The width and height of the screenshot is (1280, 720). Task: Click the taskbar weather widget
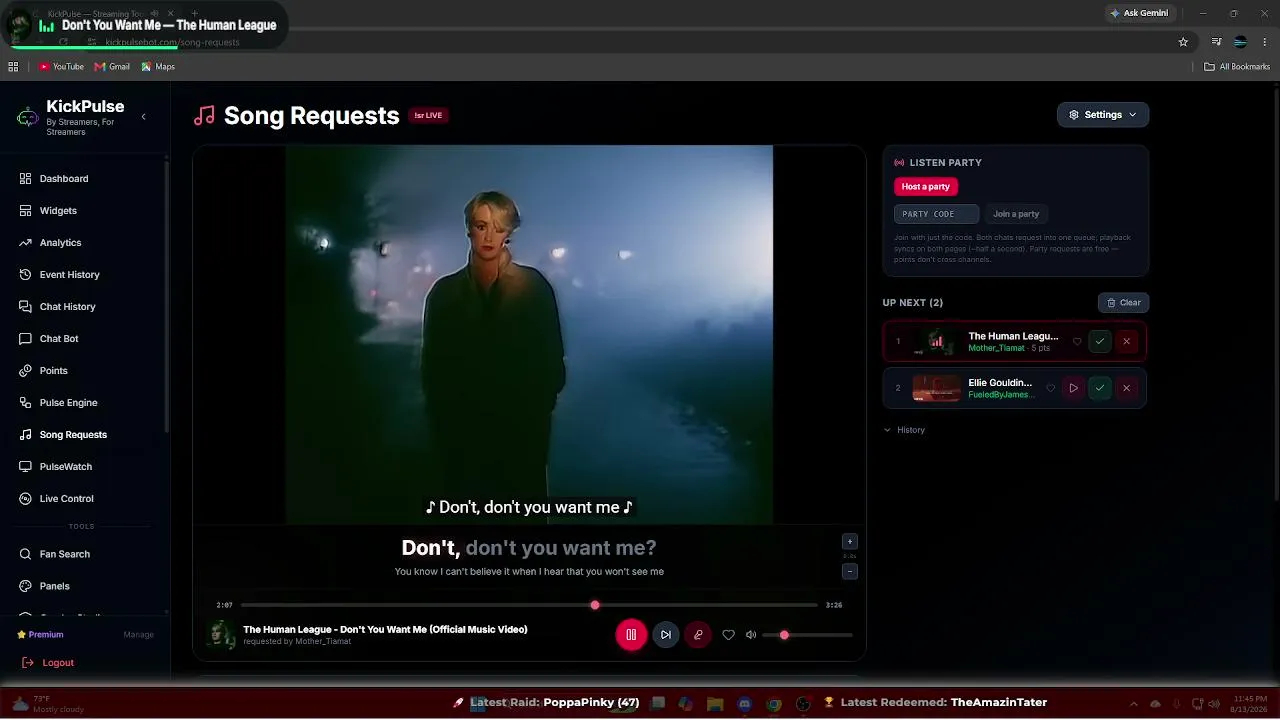pos(47,704)
